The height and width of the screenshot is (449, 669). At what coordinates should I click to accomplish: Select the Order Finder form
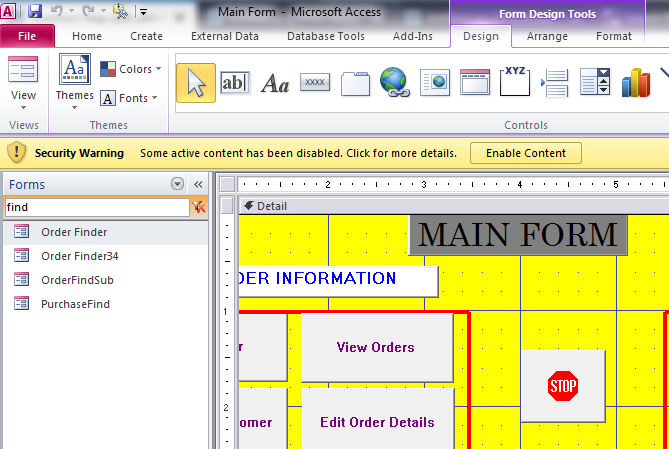105,232
